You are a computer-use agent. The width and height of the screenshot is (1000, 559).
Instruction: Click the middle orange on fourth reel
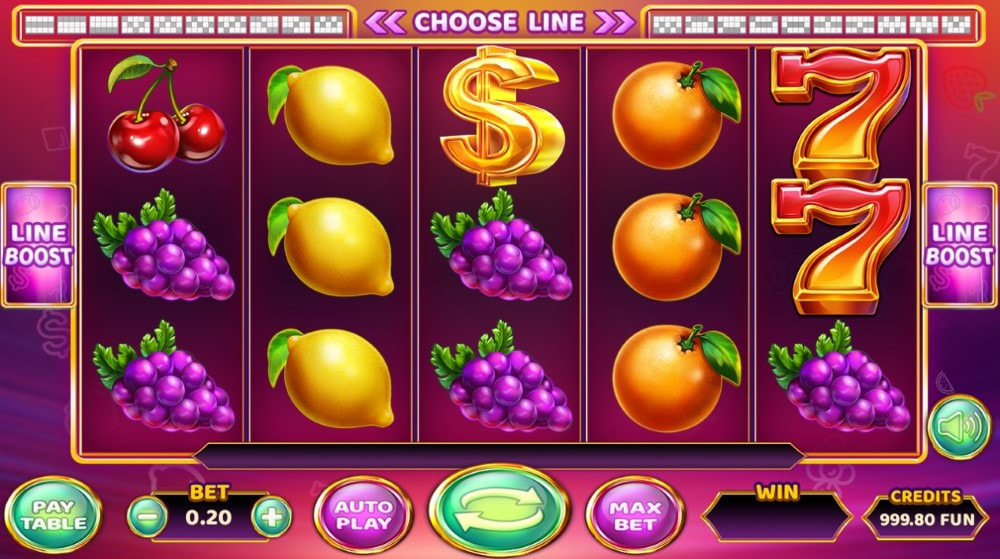pos(676,246)
